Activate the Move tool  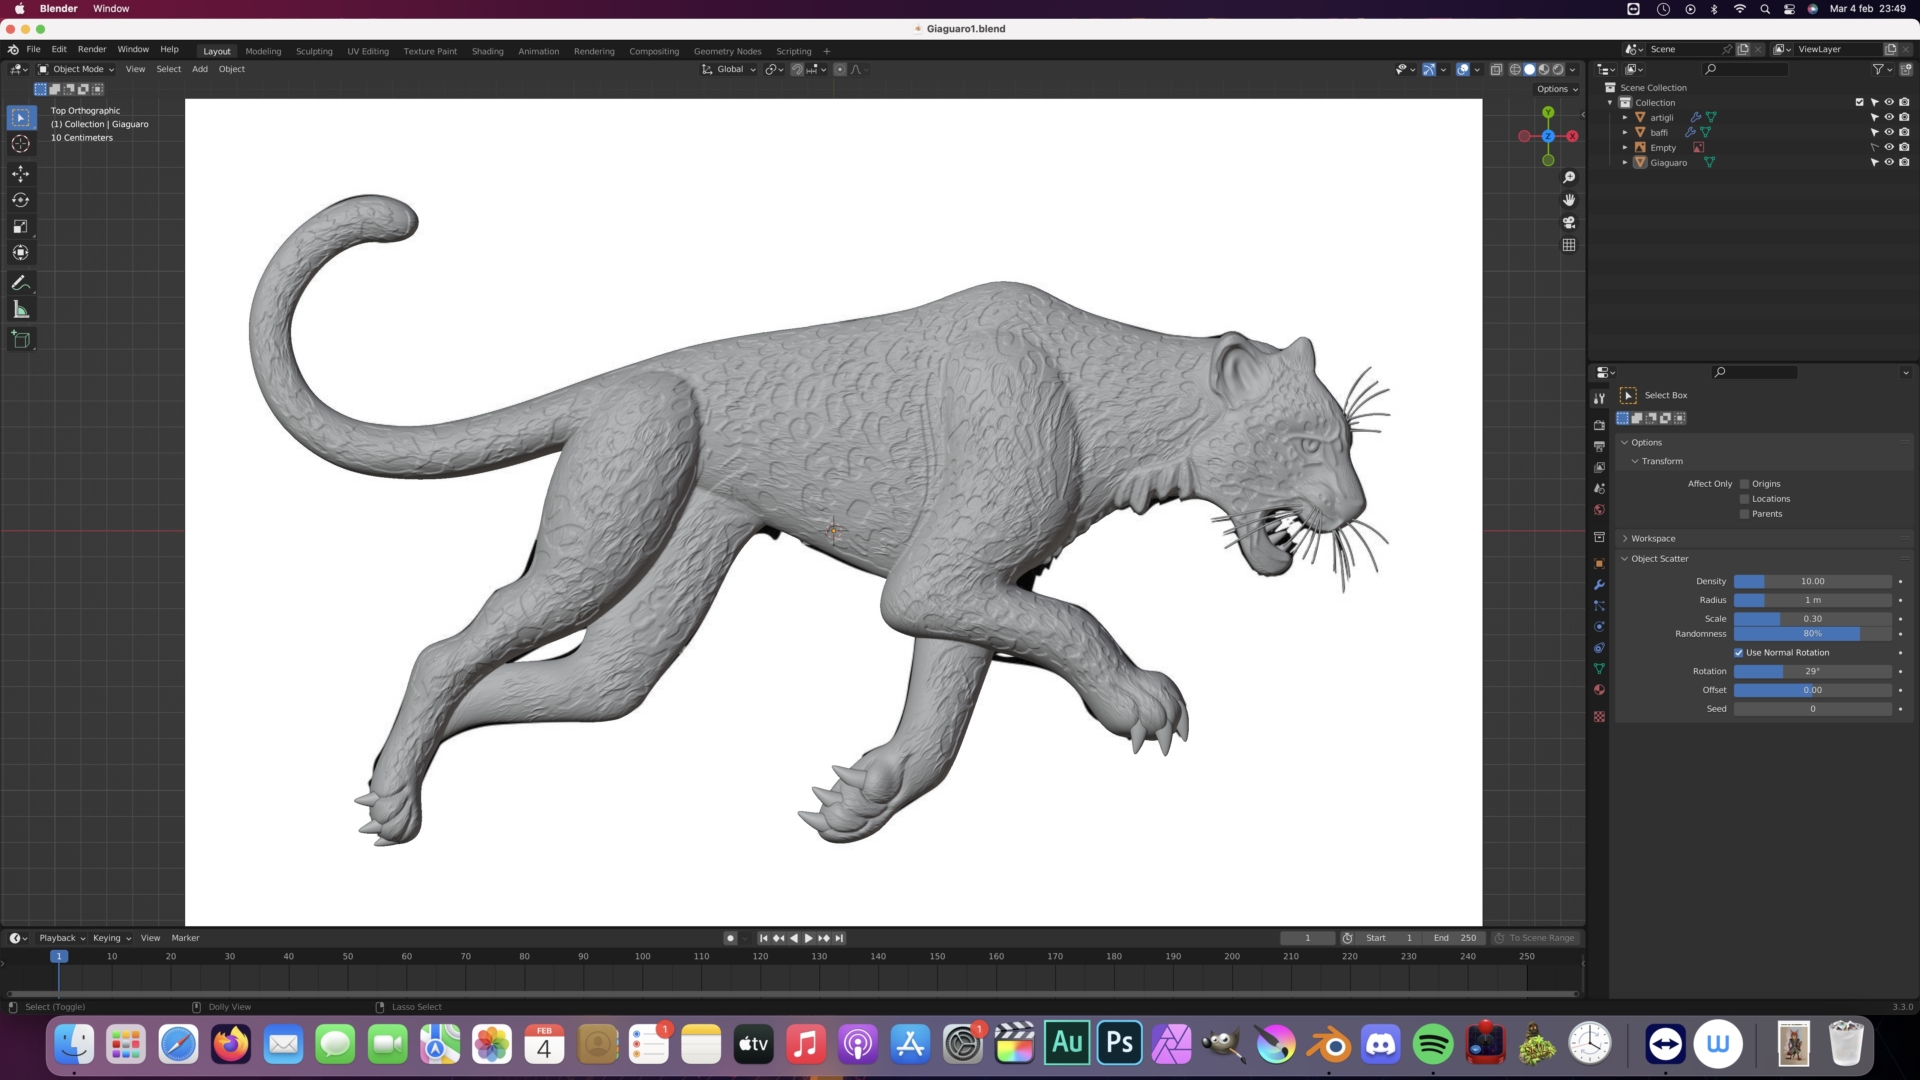point(20,174)
